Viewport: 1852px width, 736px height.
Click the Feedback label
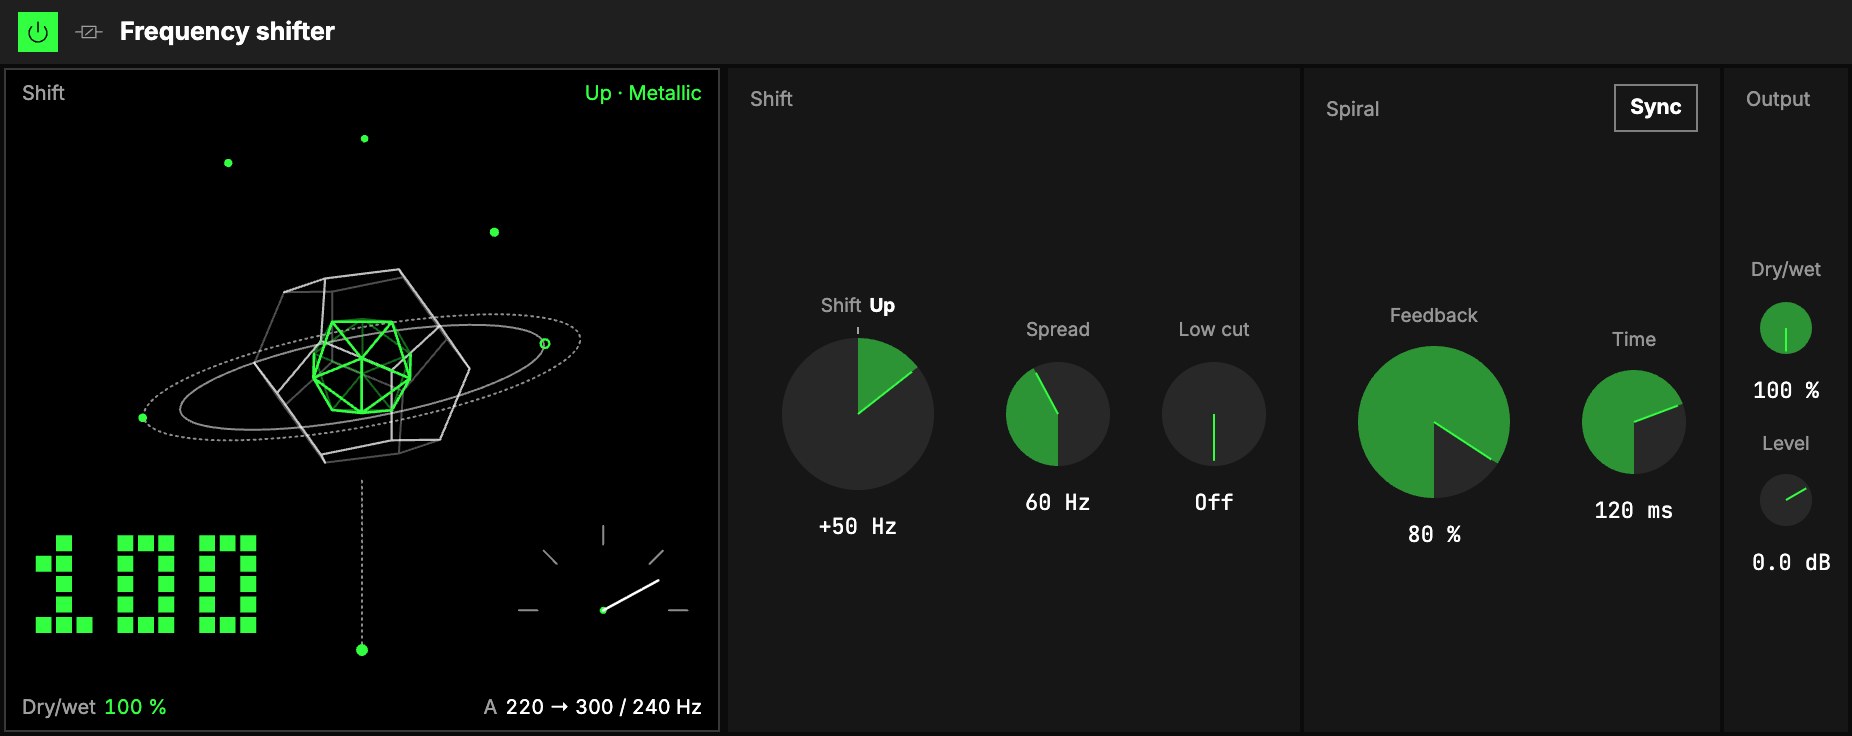pos(1434,315)
